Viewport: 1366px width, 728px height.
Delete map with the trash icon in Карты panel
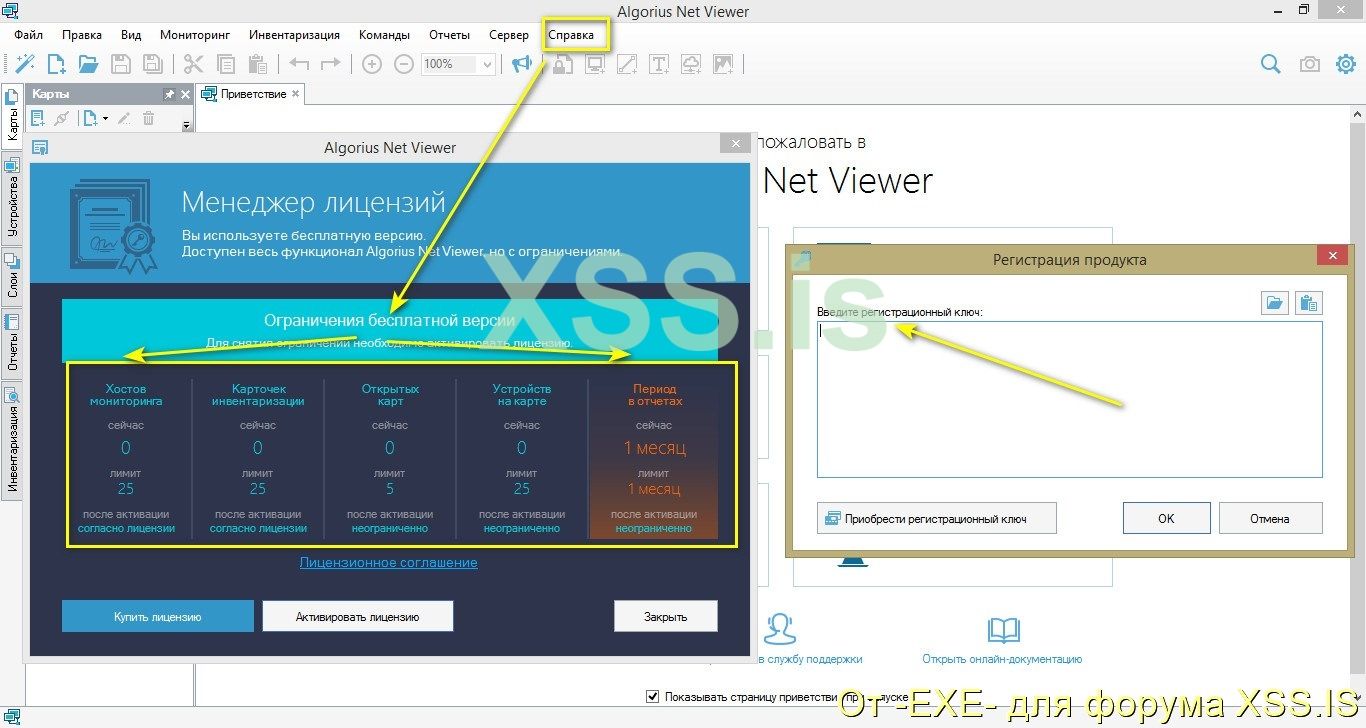(x=149, y=119)
